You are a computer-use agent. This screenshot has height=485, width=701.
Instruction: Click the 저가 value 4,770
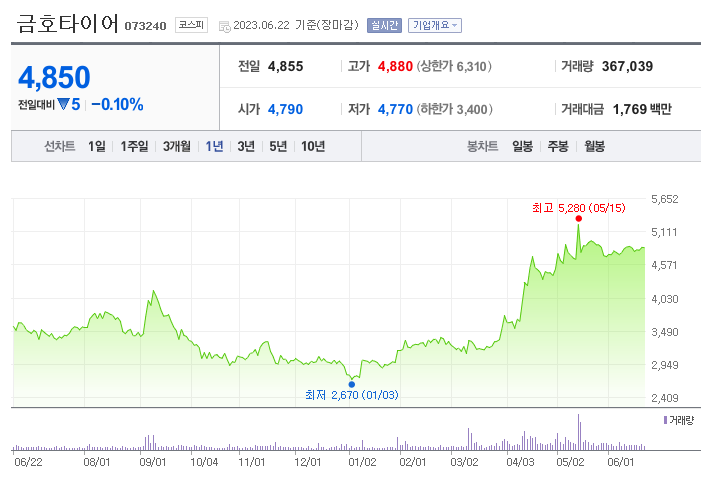click(x=395, y=109)
